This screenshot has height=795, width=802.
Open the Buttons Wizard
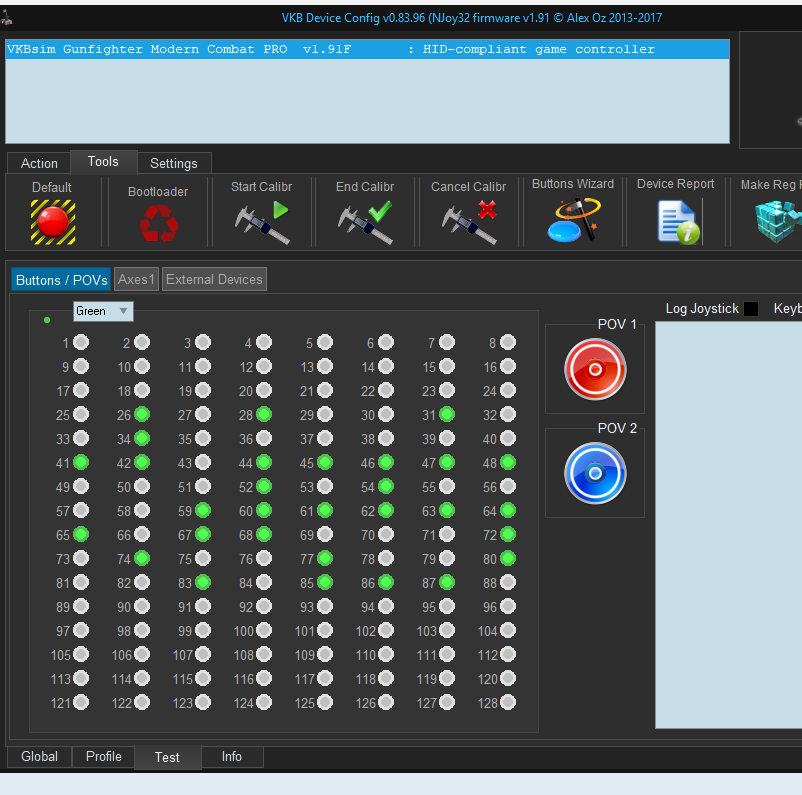tap(573, 220)
